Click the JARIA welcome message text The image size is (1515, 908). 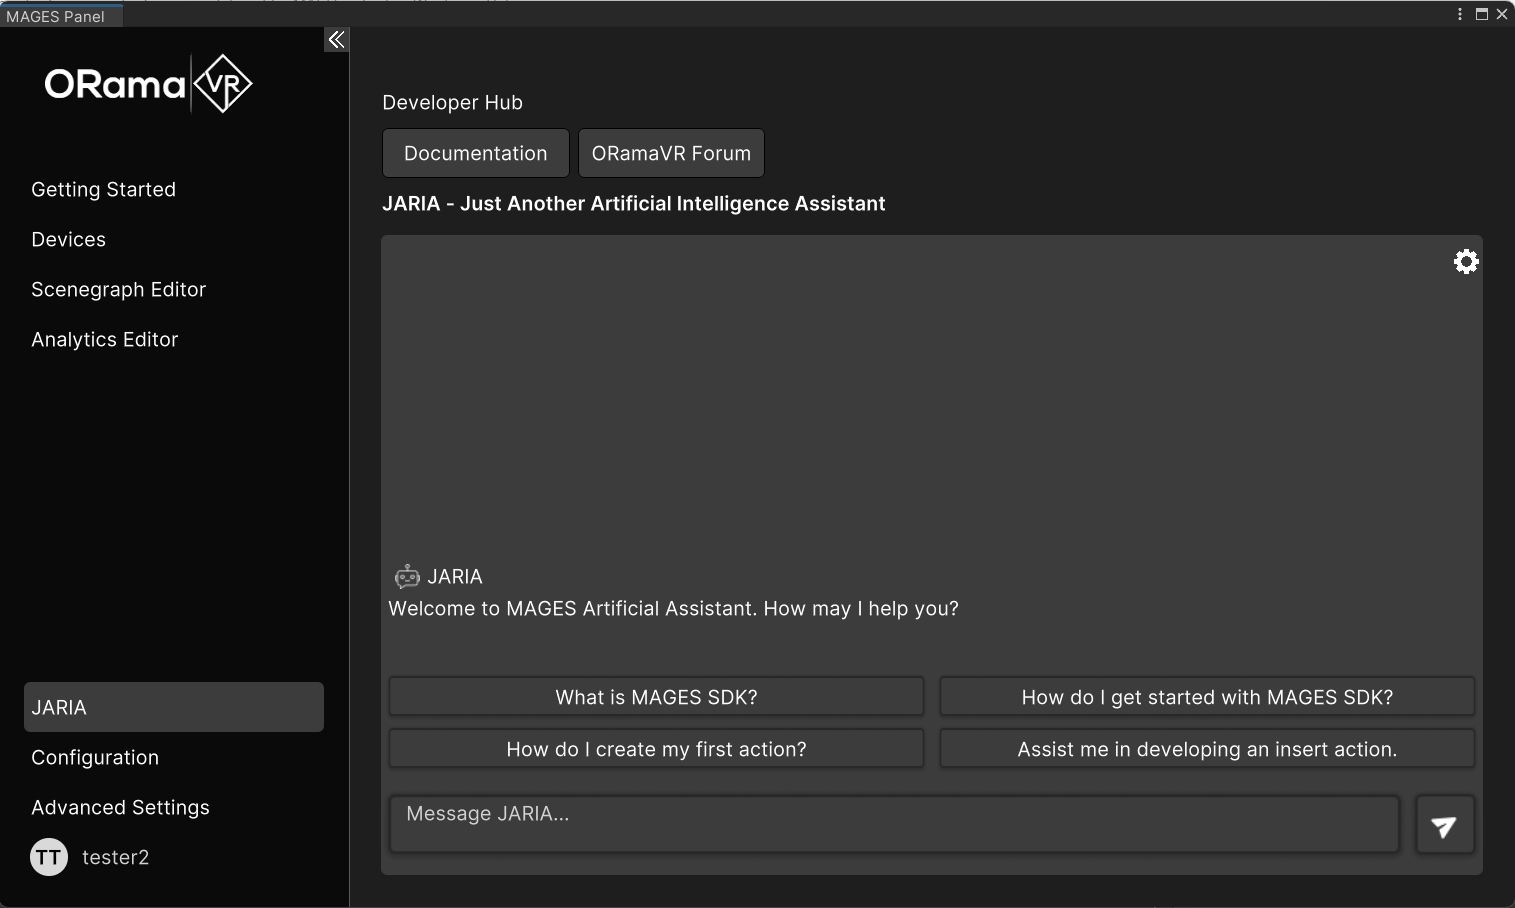coord(673,608)
